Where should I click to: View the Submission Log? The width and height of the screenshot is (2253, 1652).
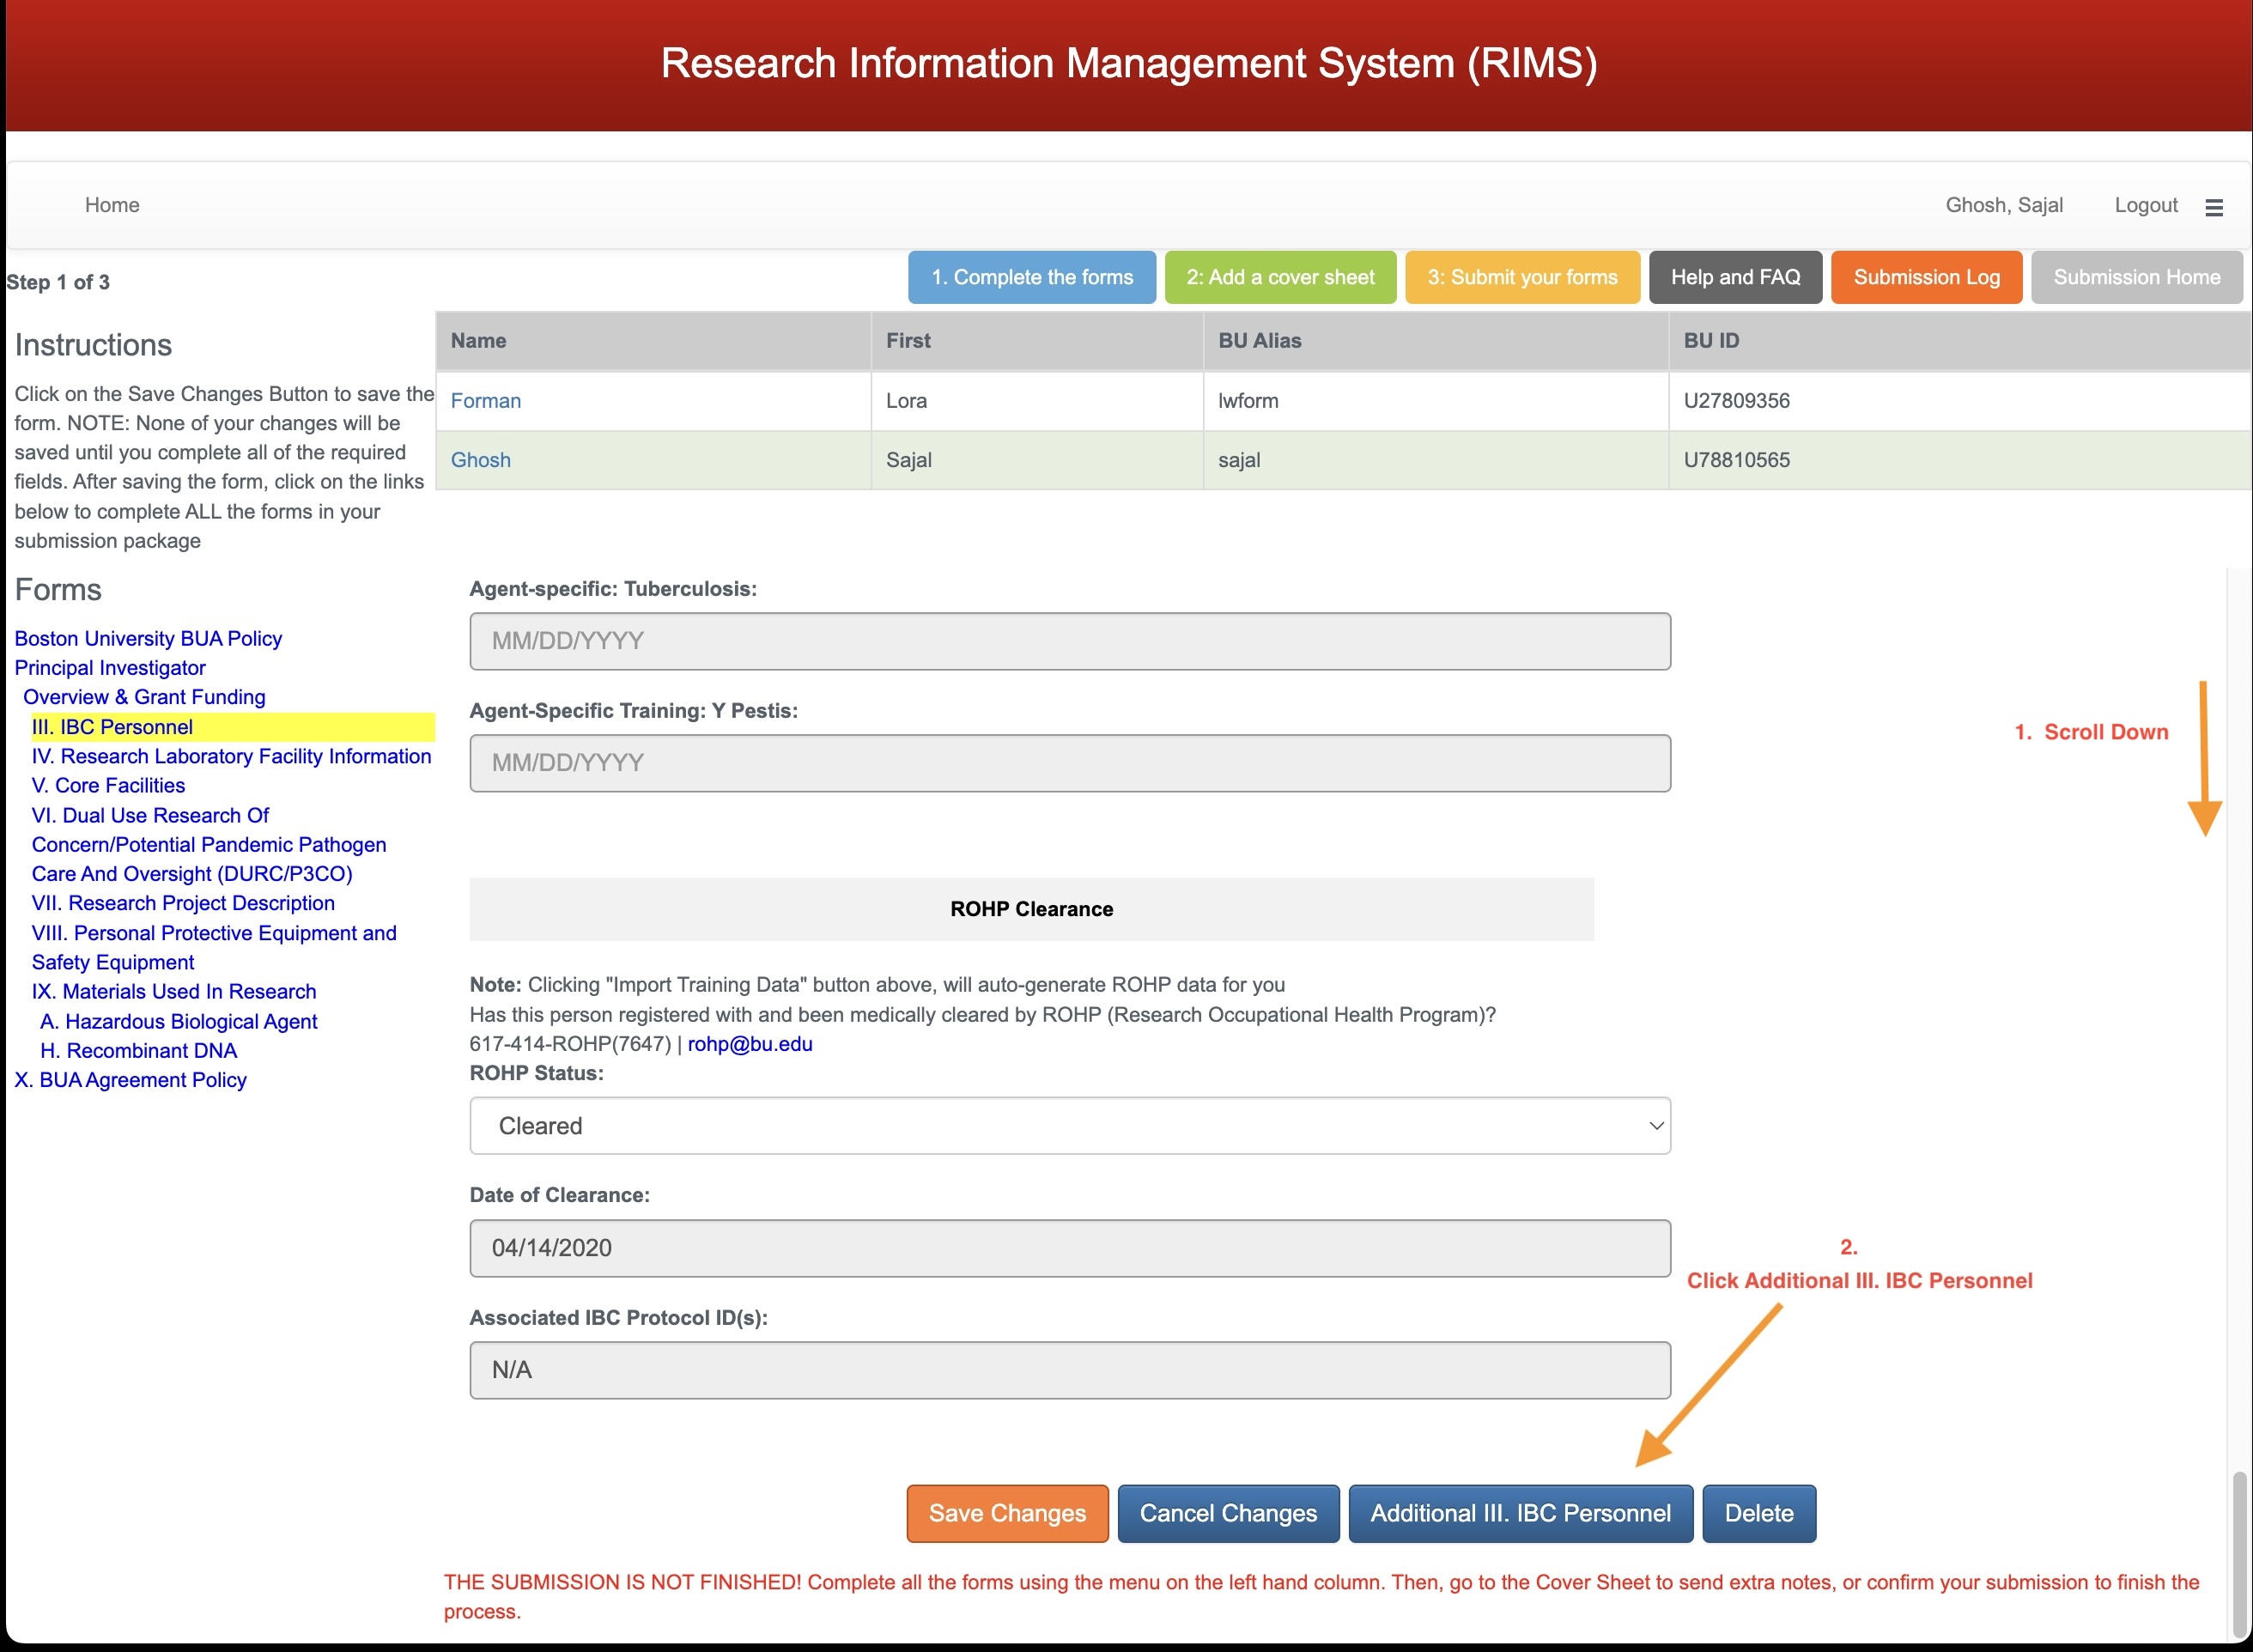coord(1925,277)
